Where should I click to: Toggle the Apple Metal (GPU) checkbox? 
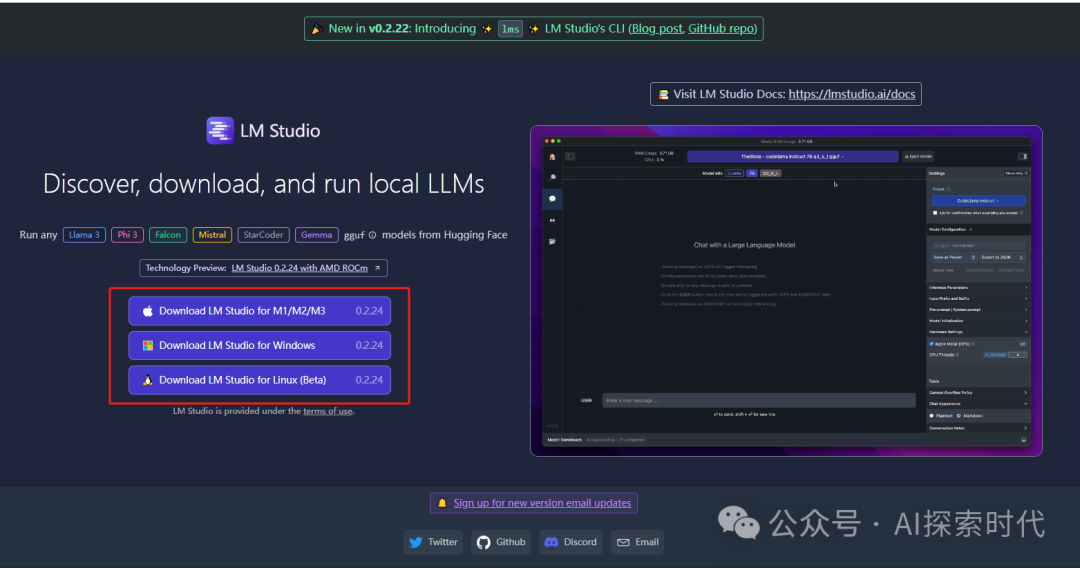(x=932, y=343)
